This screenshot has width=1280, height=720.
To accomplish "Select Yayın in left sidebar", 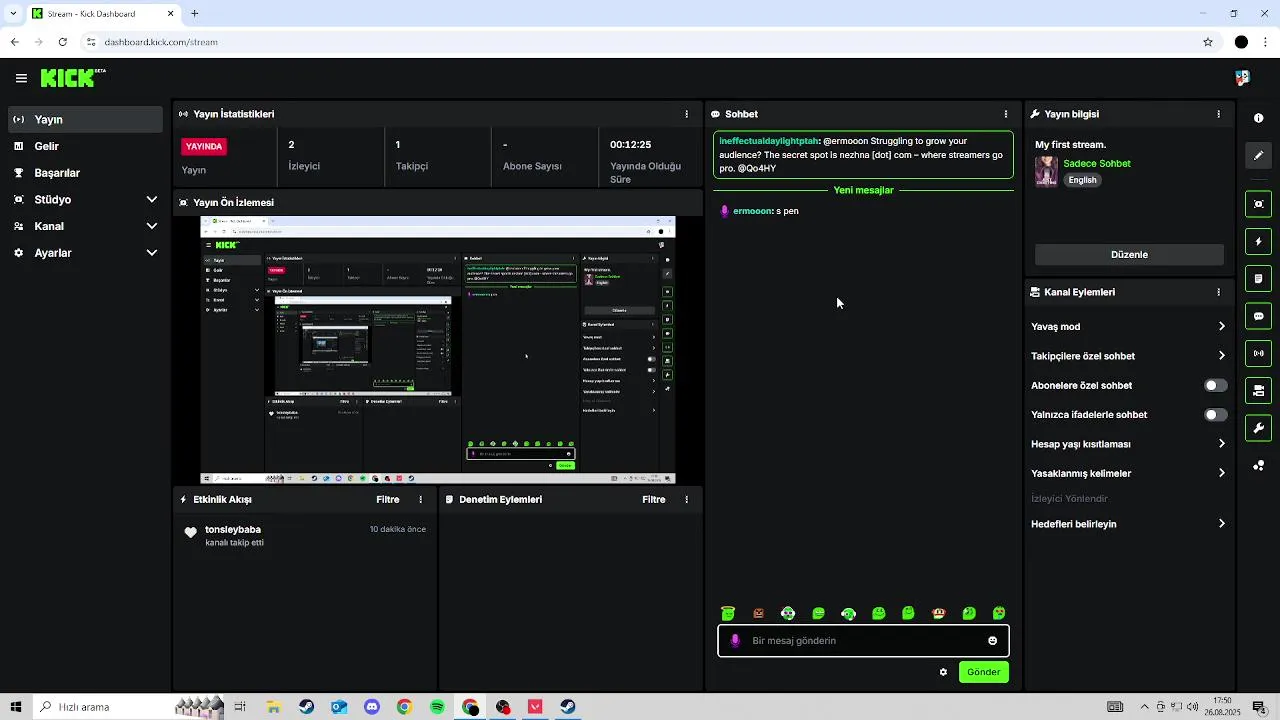I will 85,119.
